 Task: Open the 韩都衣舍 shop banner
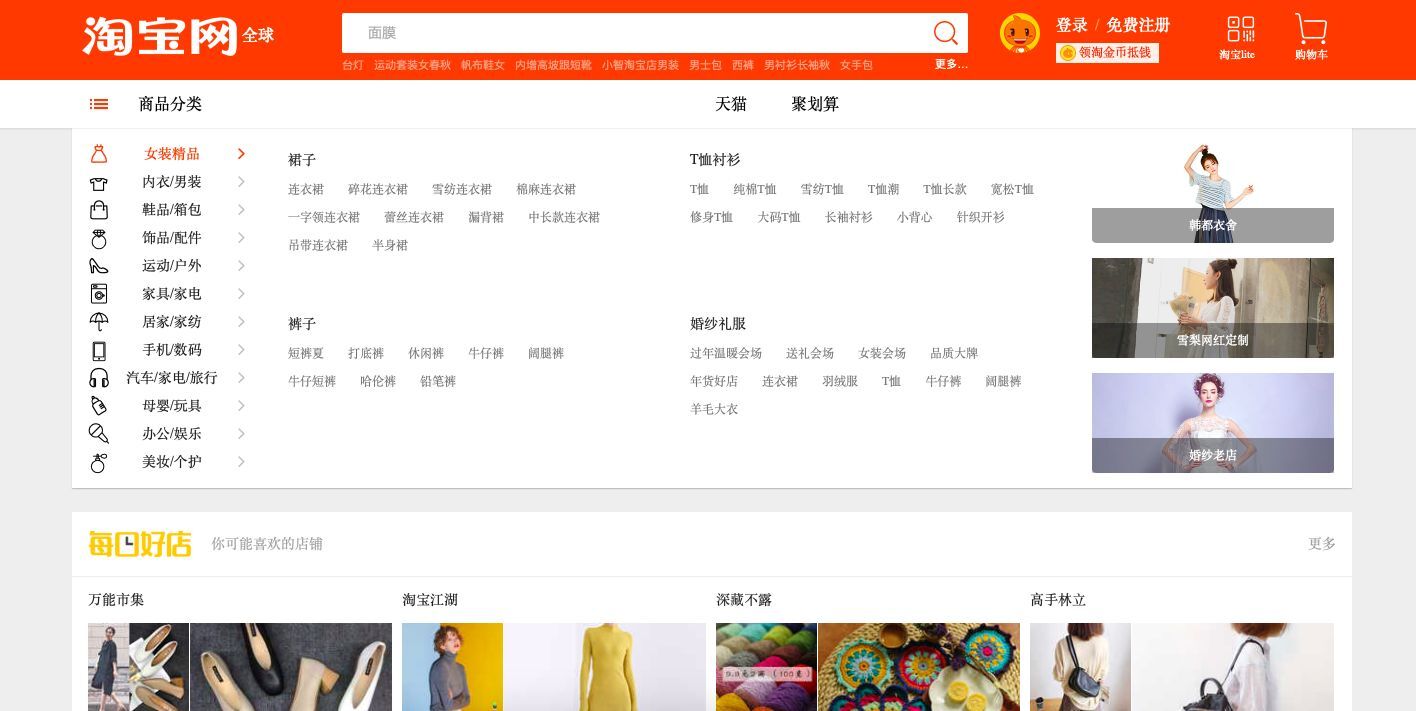1213,192
